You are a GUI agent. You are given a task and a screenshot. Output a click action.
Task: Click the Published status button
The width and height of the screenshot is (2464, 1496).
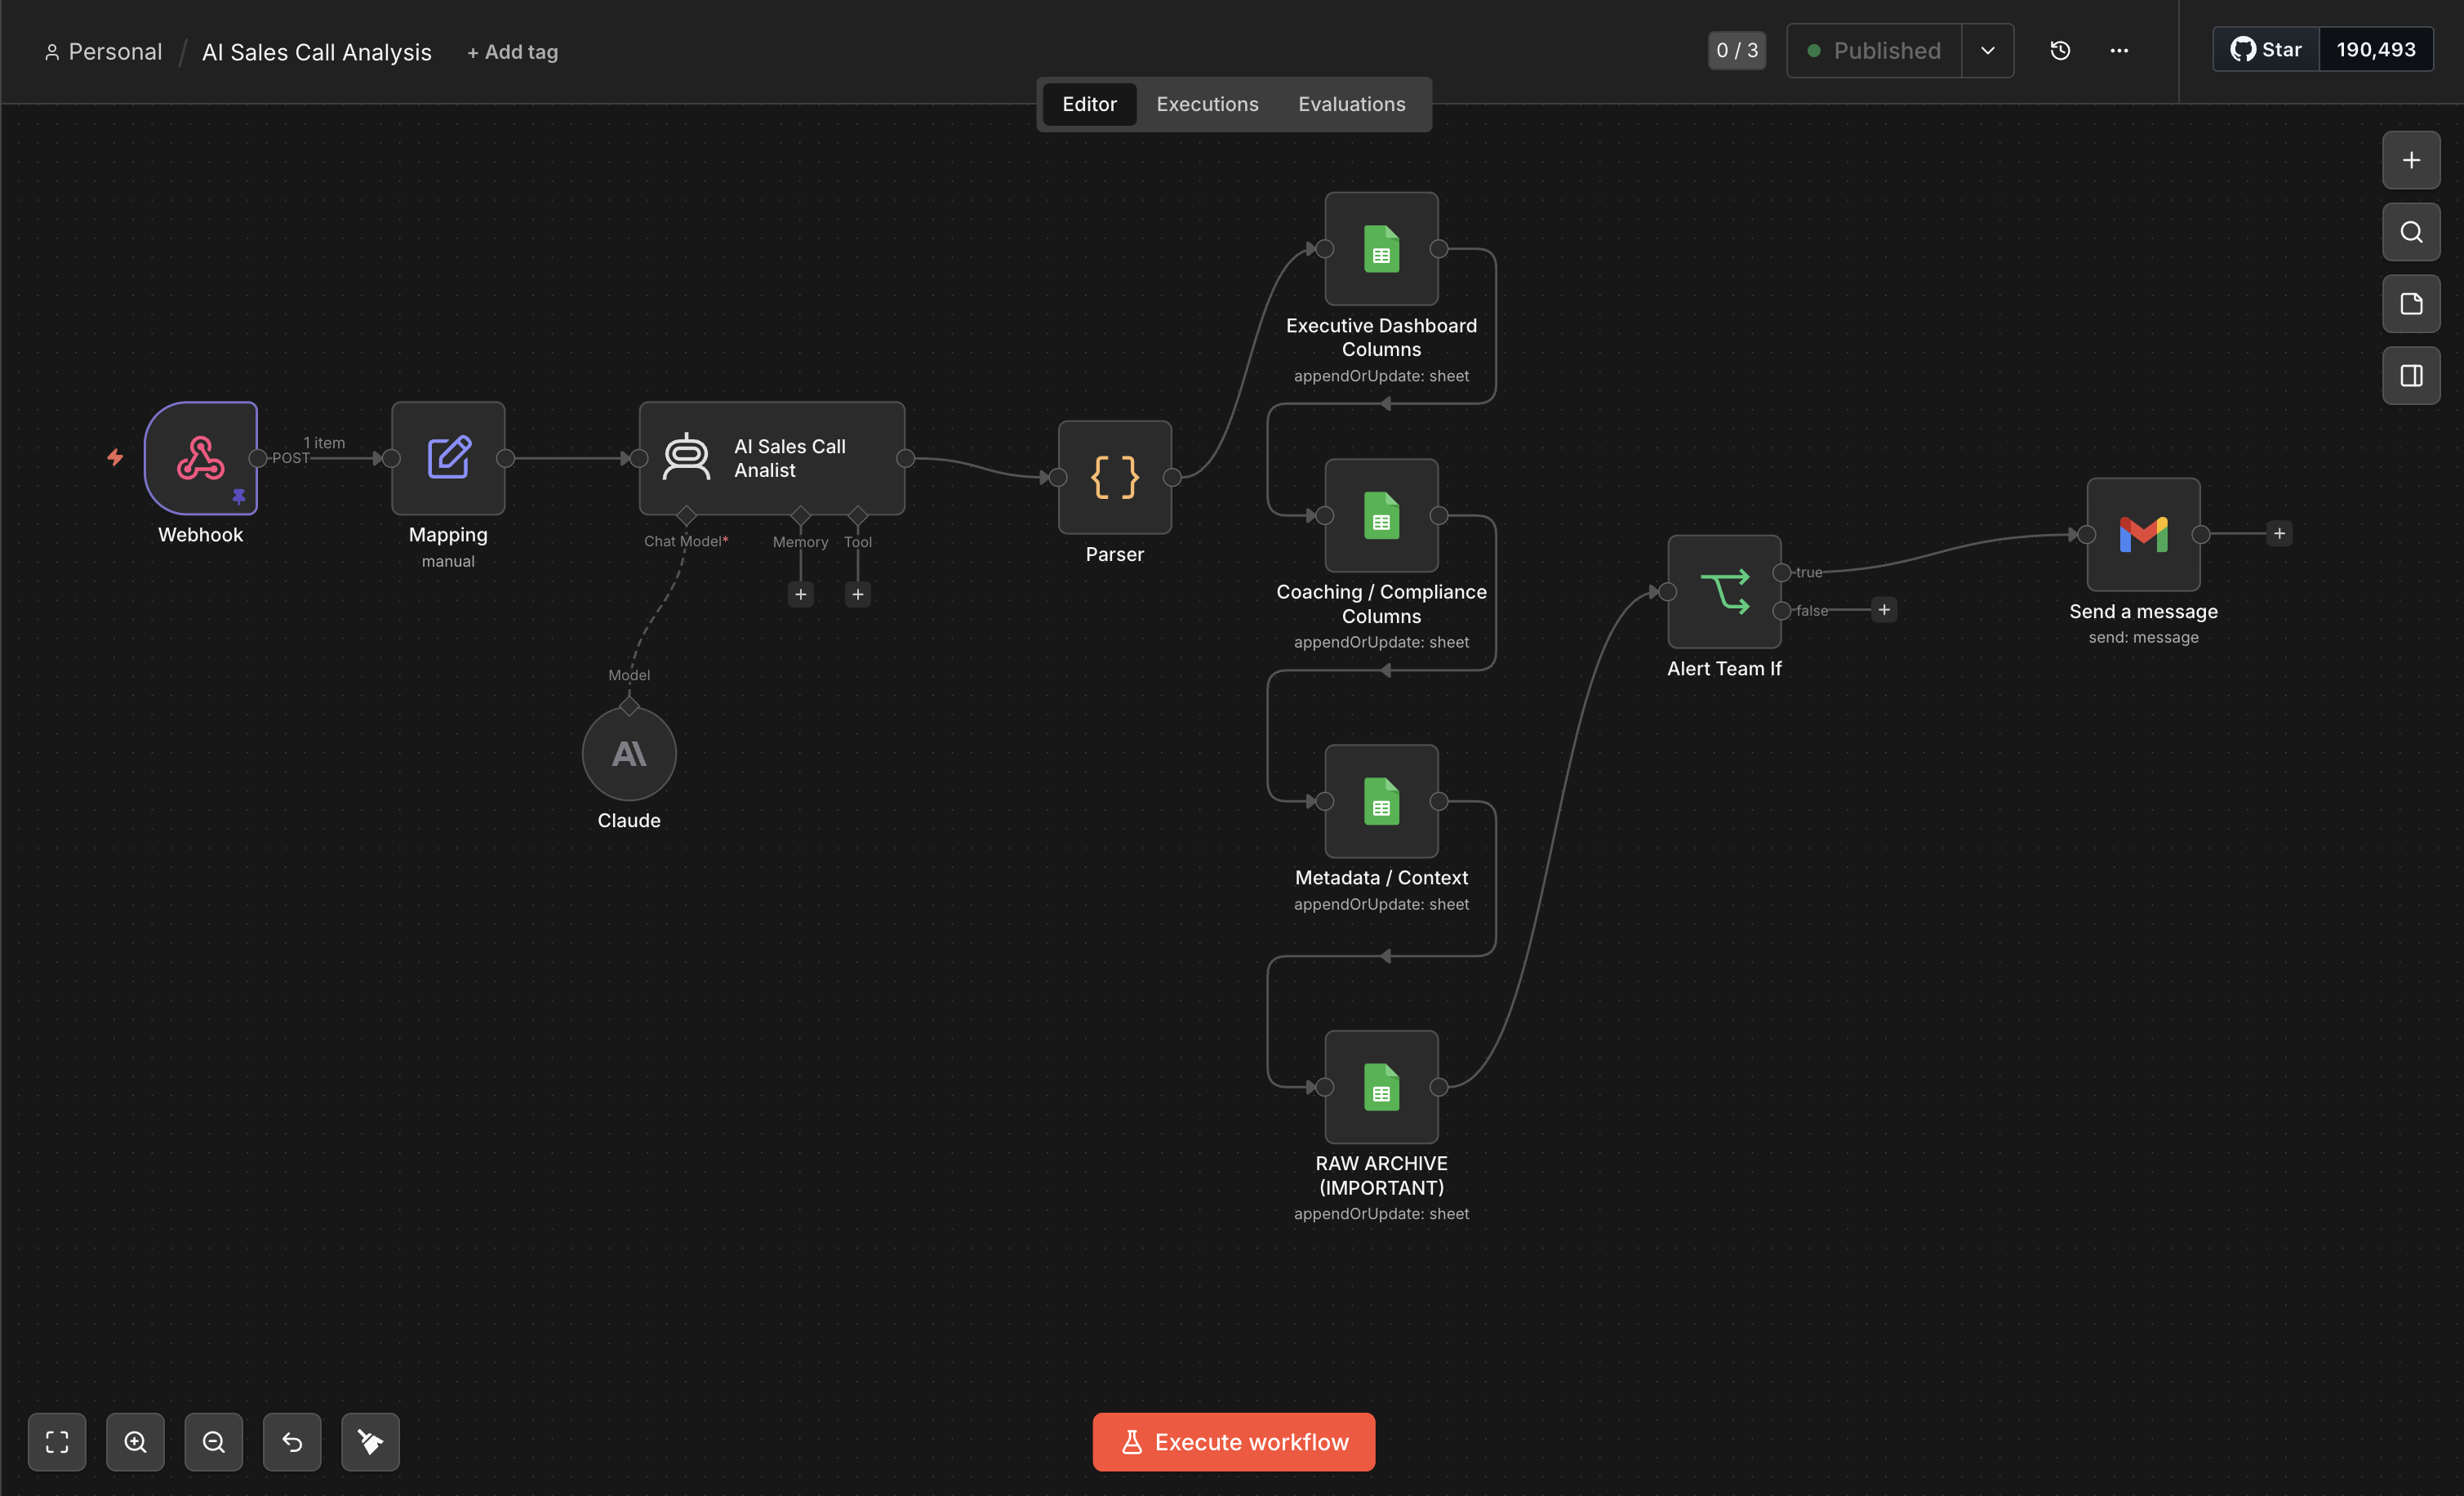pyautogui.click(x=1875, y=50)
